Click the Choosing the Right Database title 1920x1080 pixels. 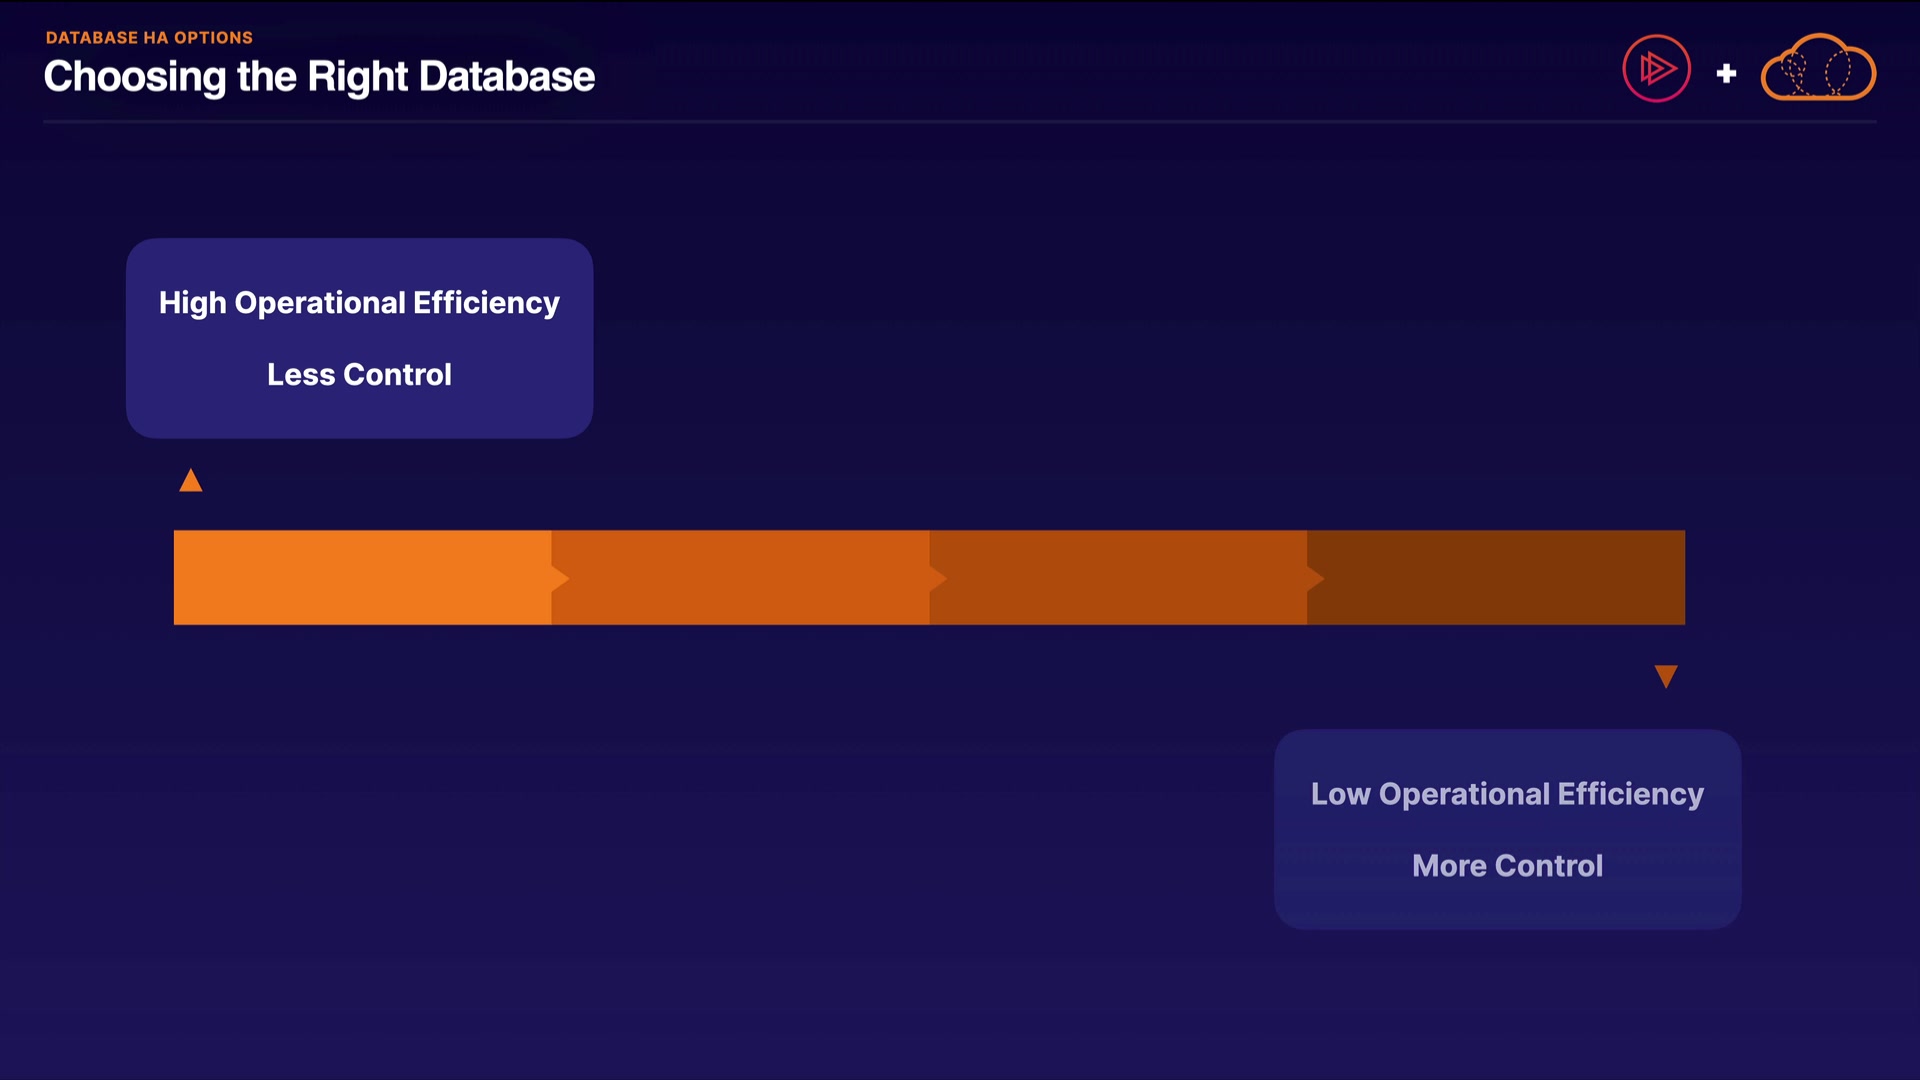[x=319, y=77]
